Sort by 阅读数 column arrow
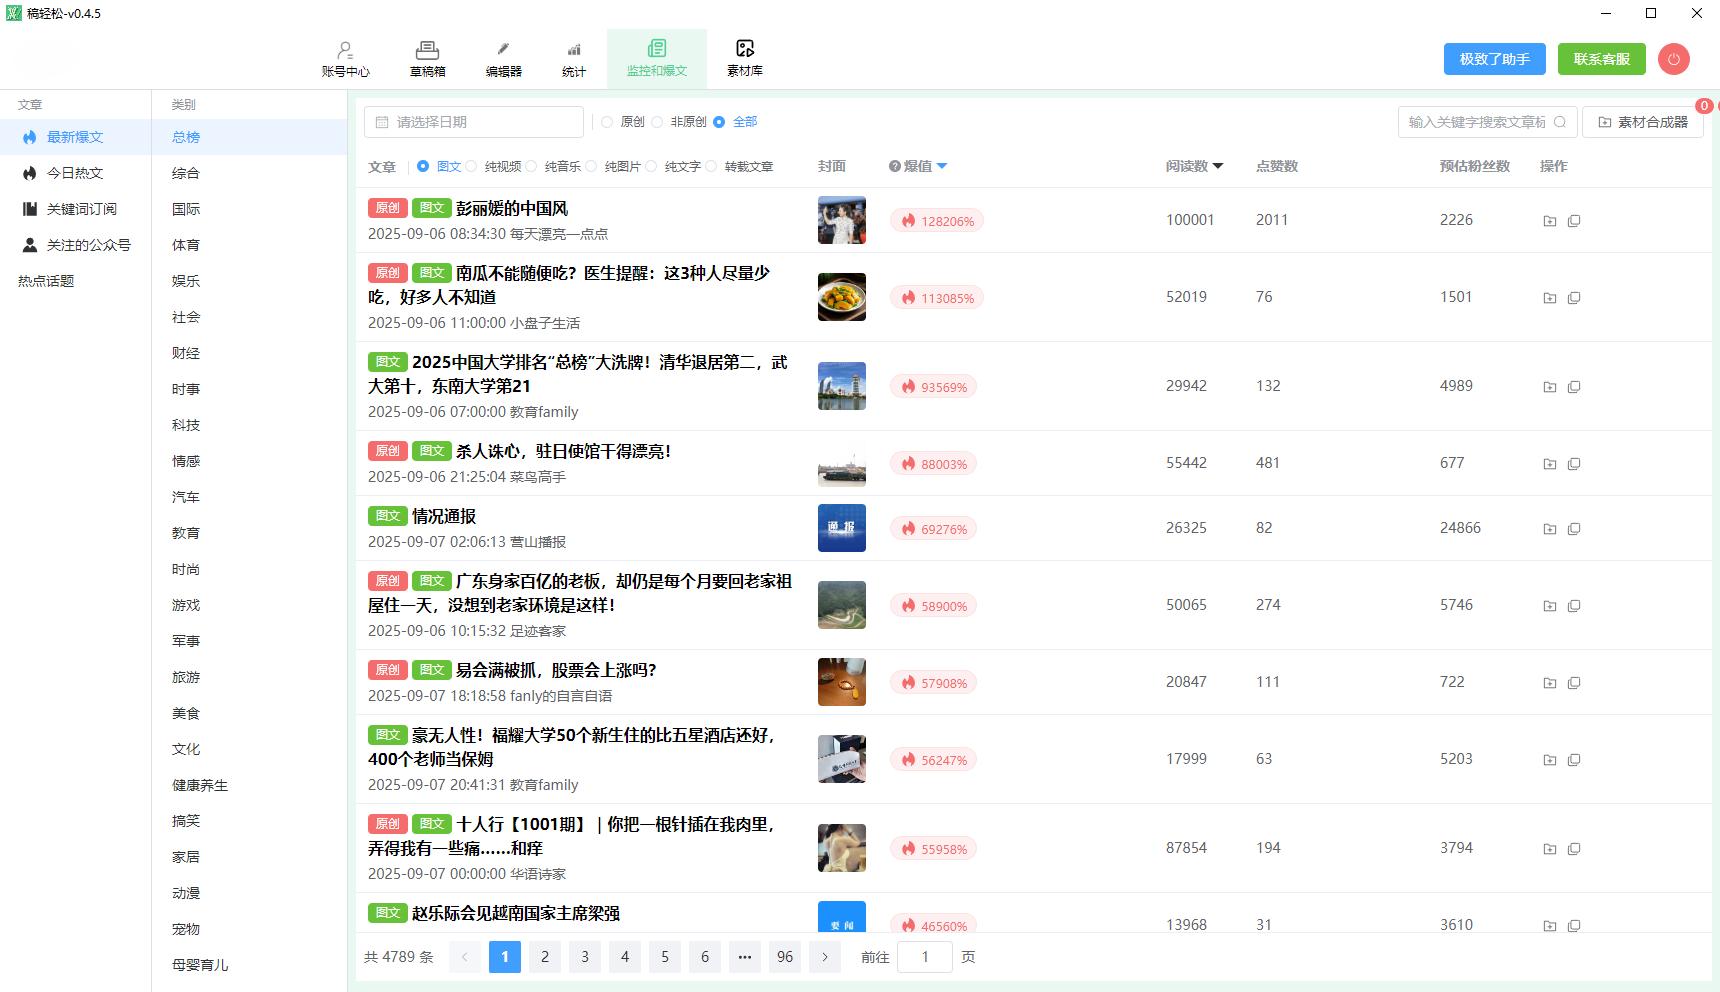Image resolution: width=1720 pixels, height=992 pixels. [x=1217, y=167]
